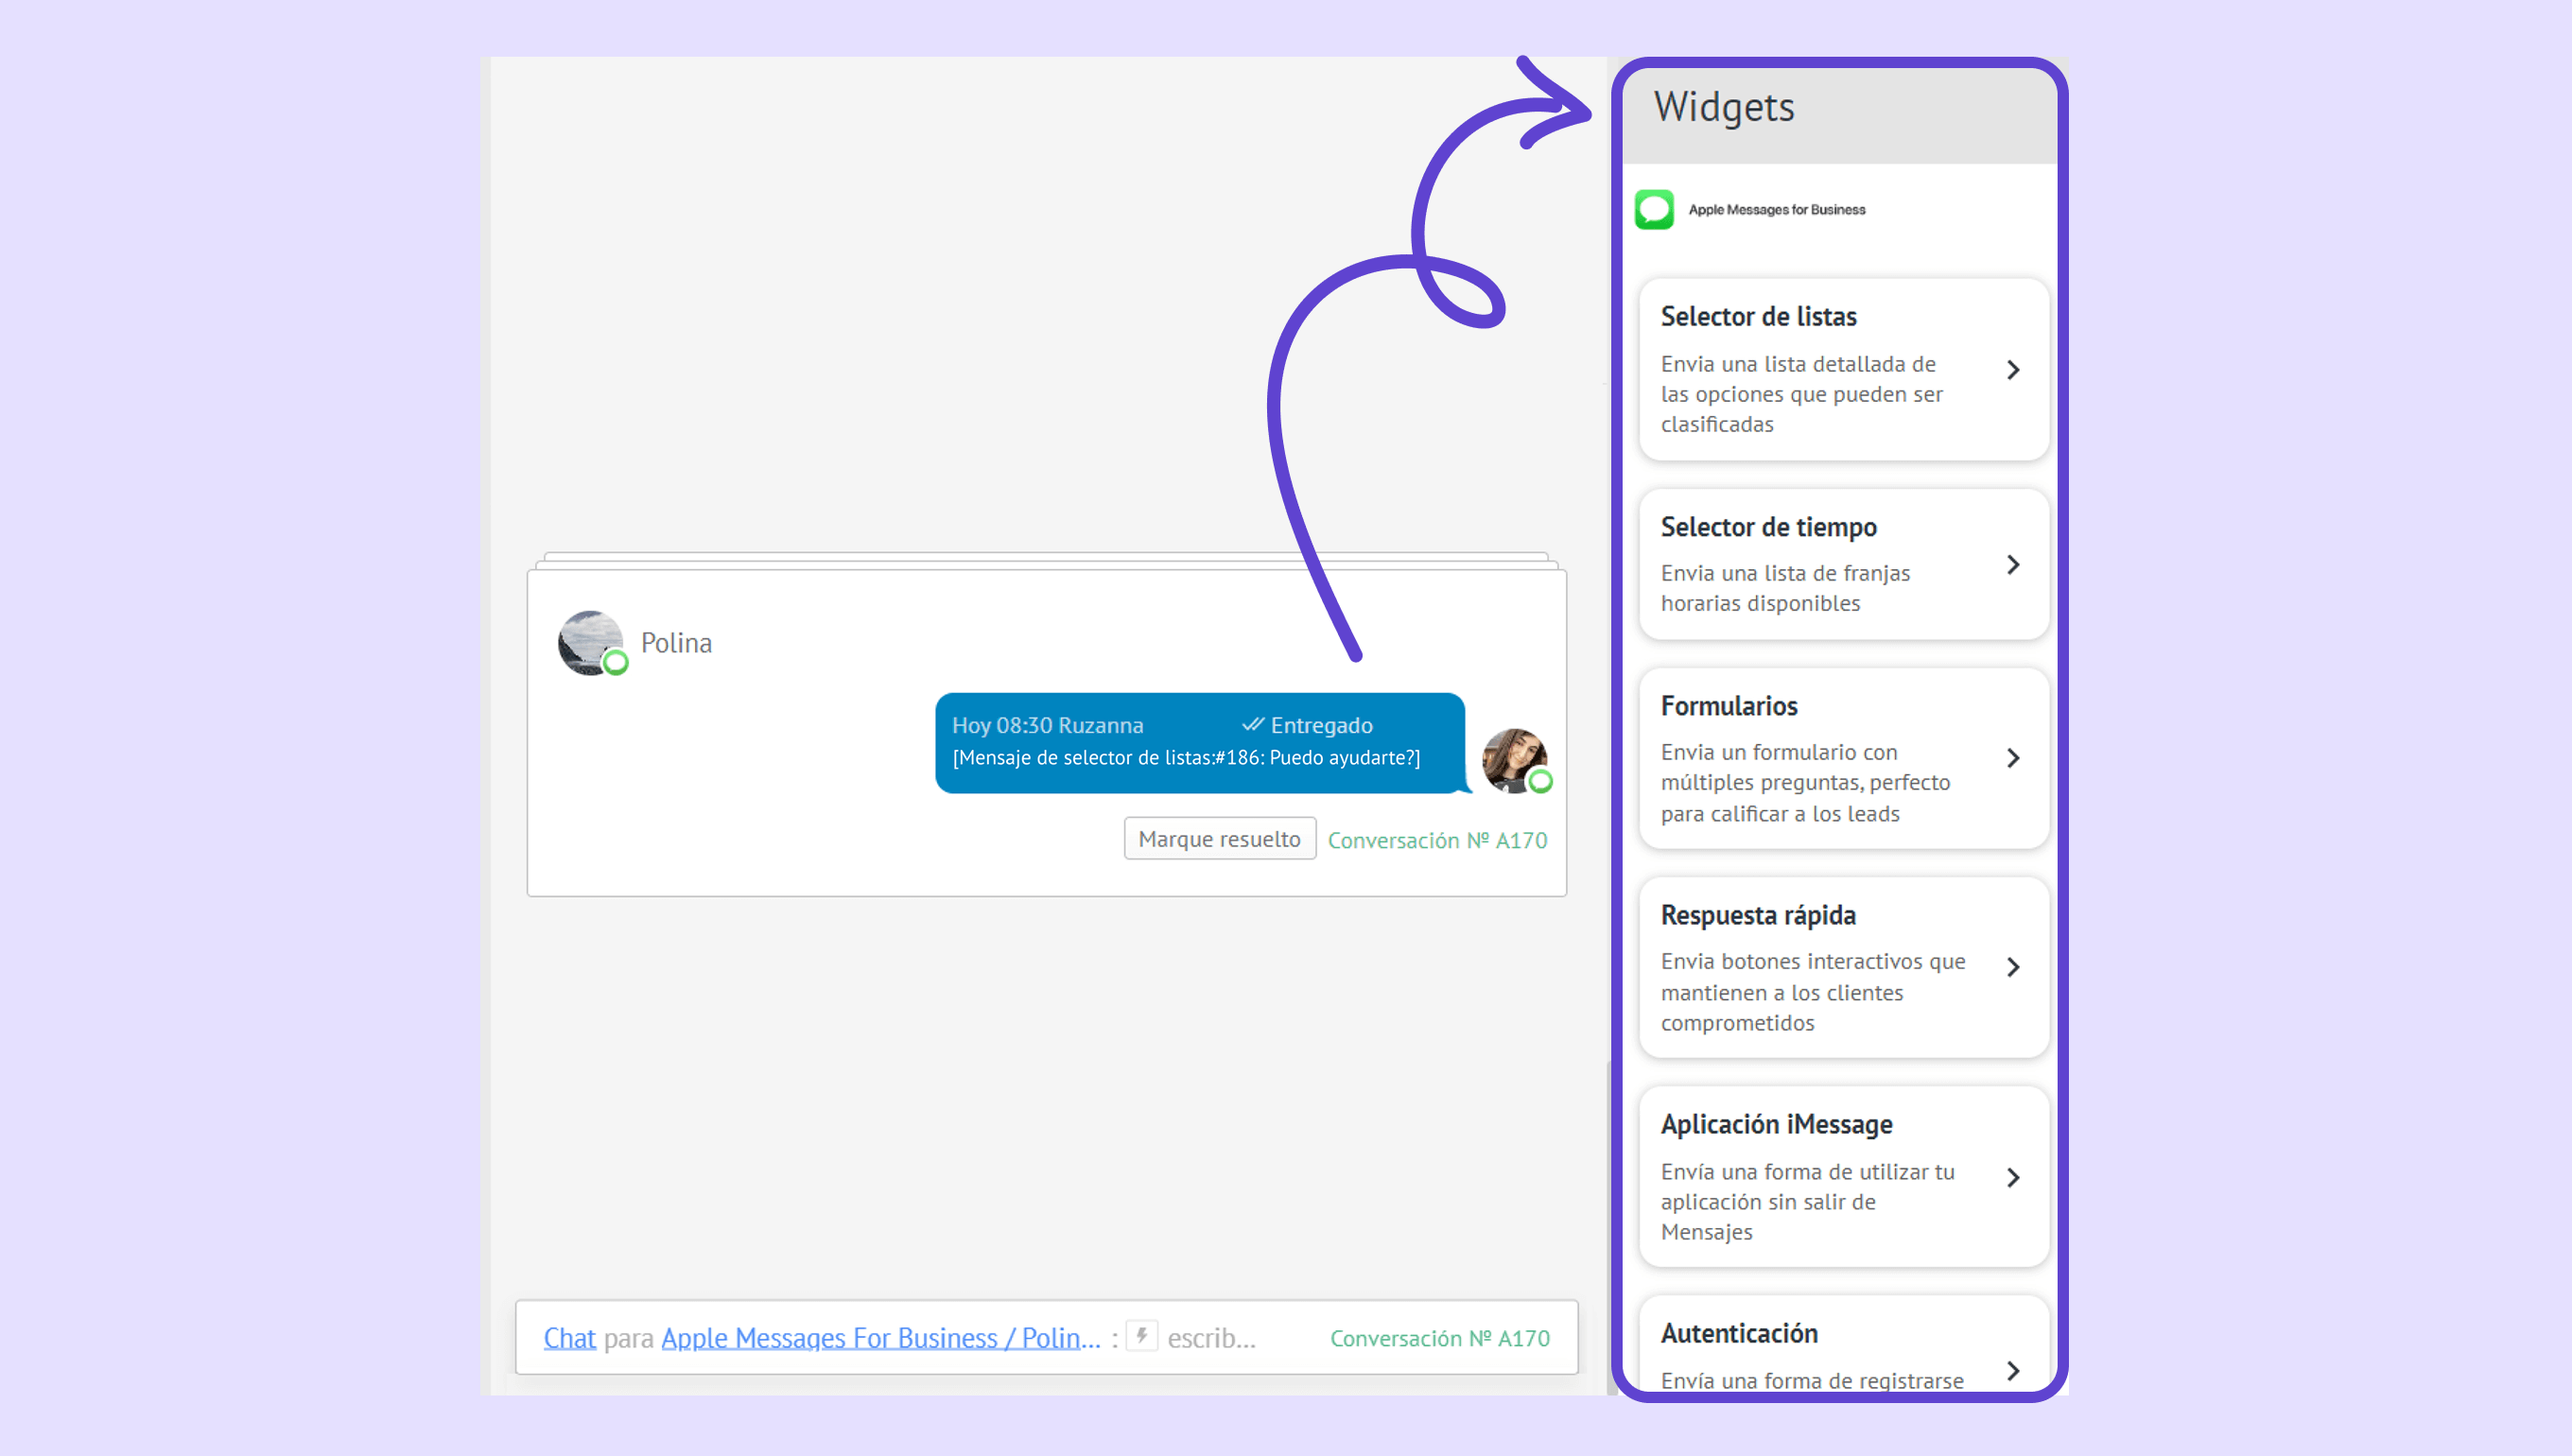The image size is (2572, 1456).
Task: Open Apple Messages For Business / Polin... link
Action: [880, 1338]
